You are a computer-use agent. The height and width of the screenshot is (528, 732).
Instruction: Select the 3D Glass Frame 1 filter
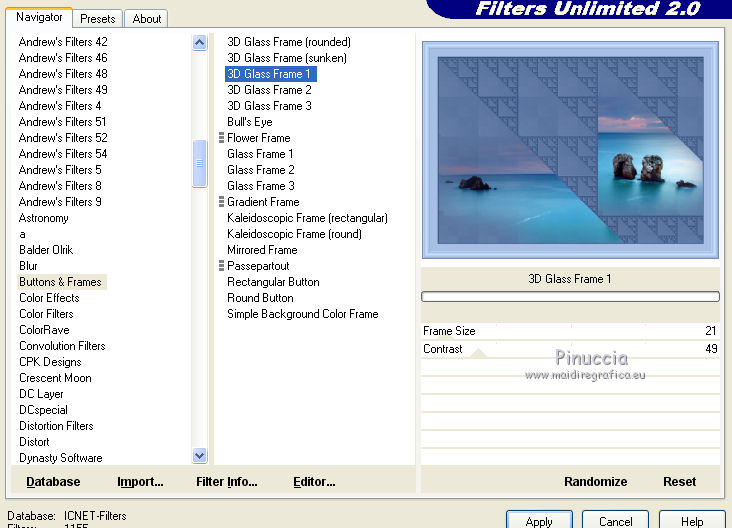[x=271, y=74]
